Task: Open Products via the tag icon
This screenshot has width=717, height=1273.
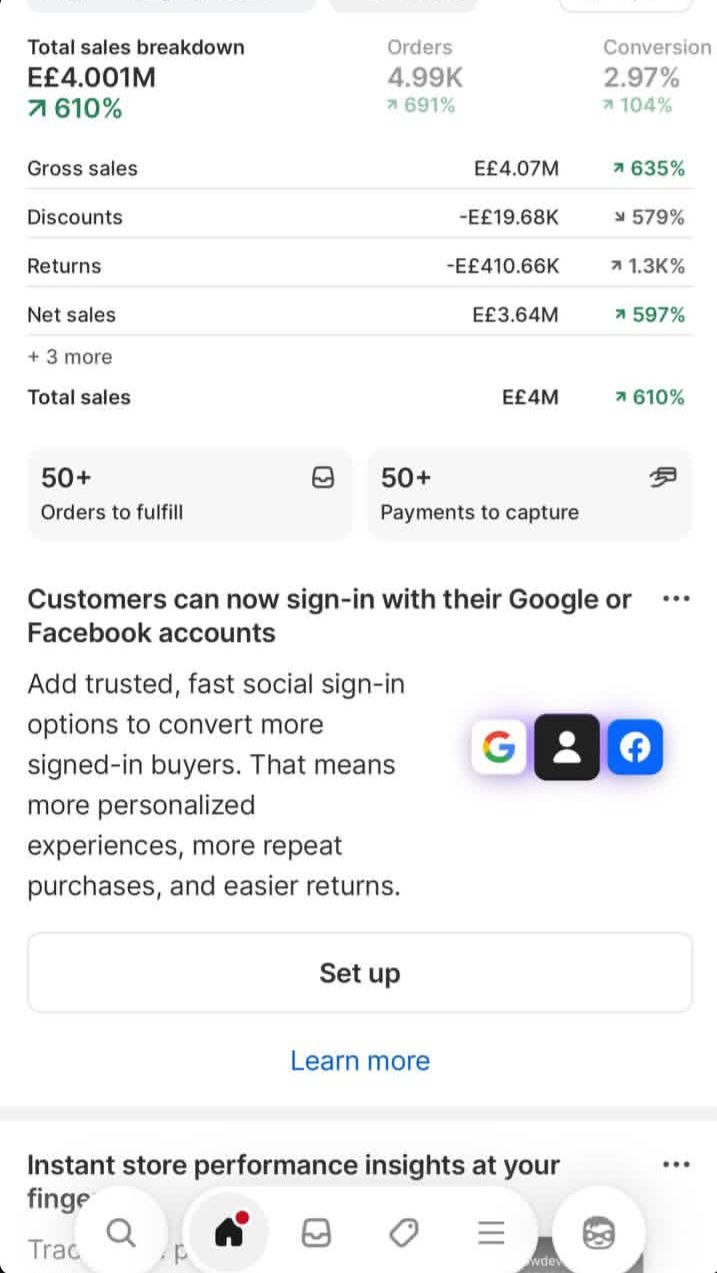Action: point(403,1234)
